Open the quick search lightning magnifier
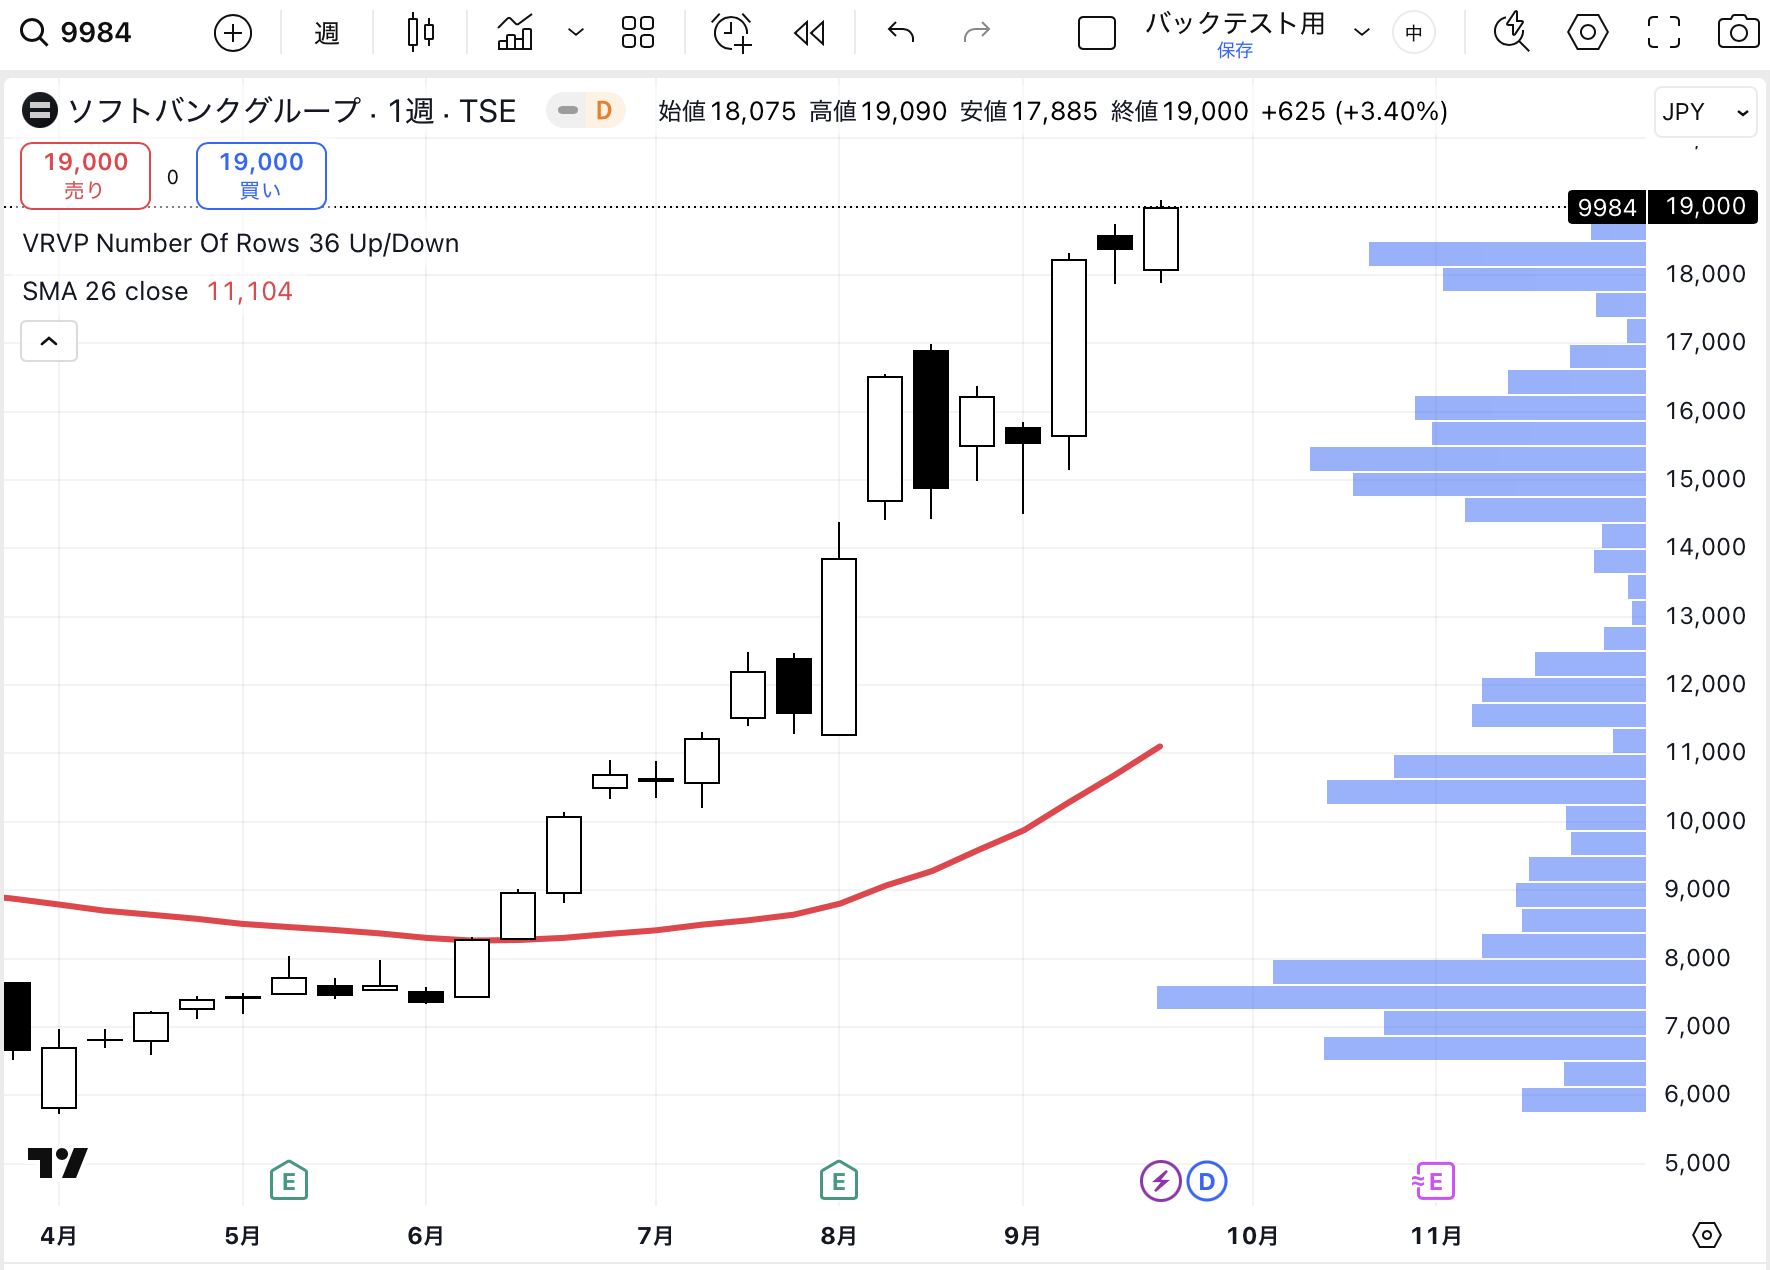 (x=1511, y=33)
